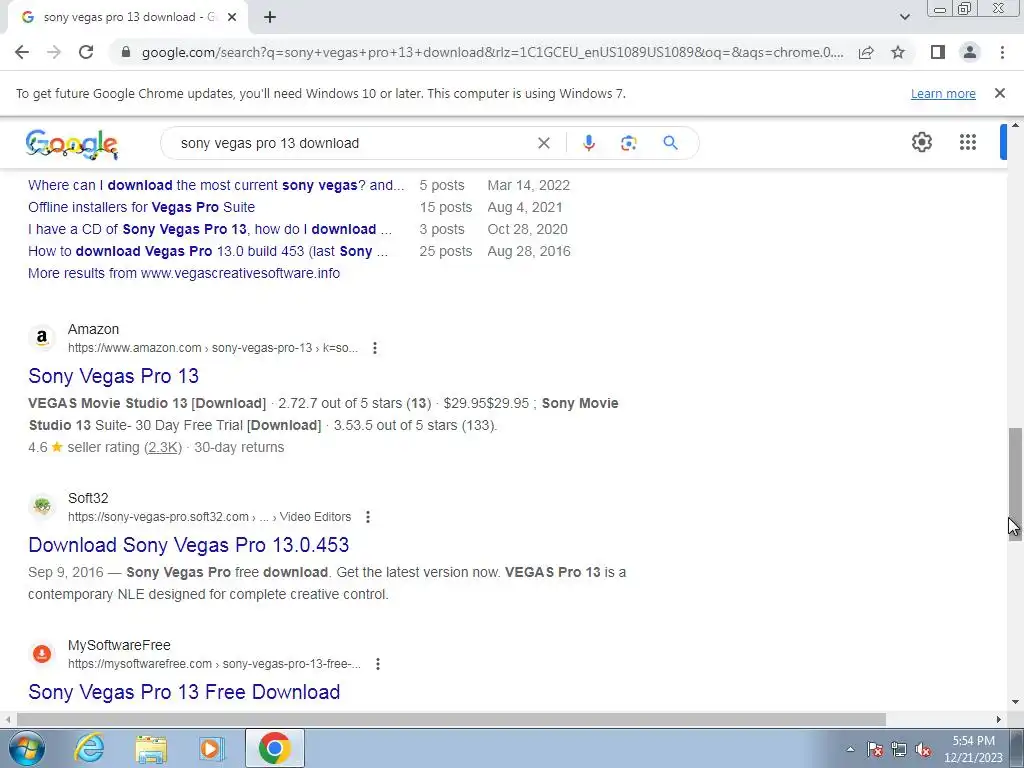Screen dimensions: 1024x768
Task: Open a new tab
Action: click(x=270, y=17)
